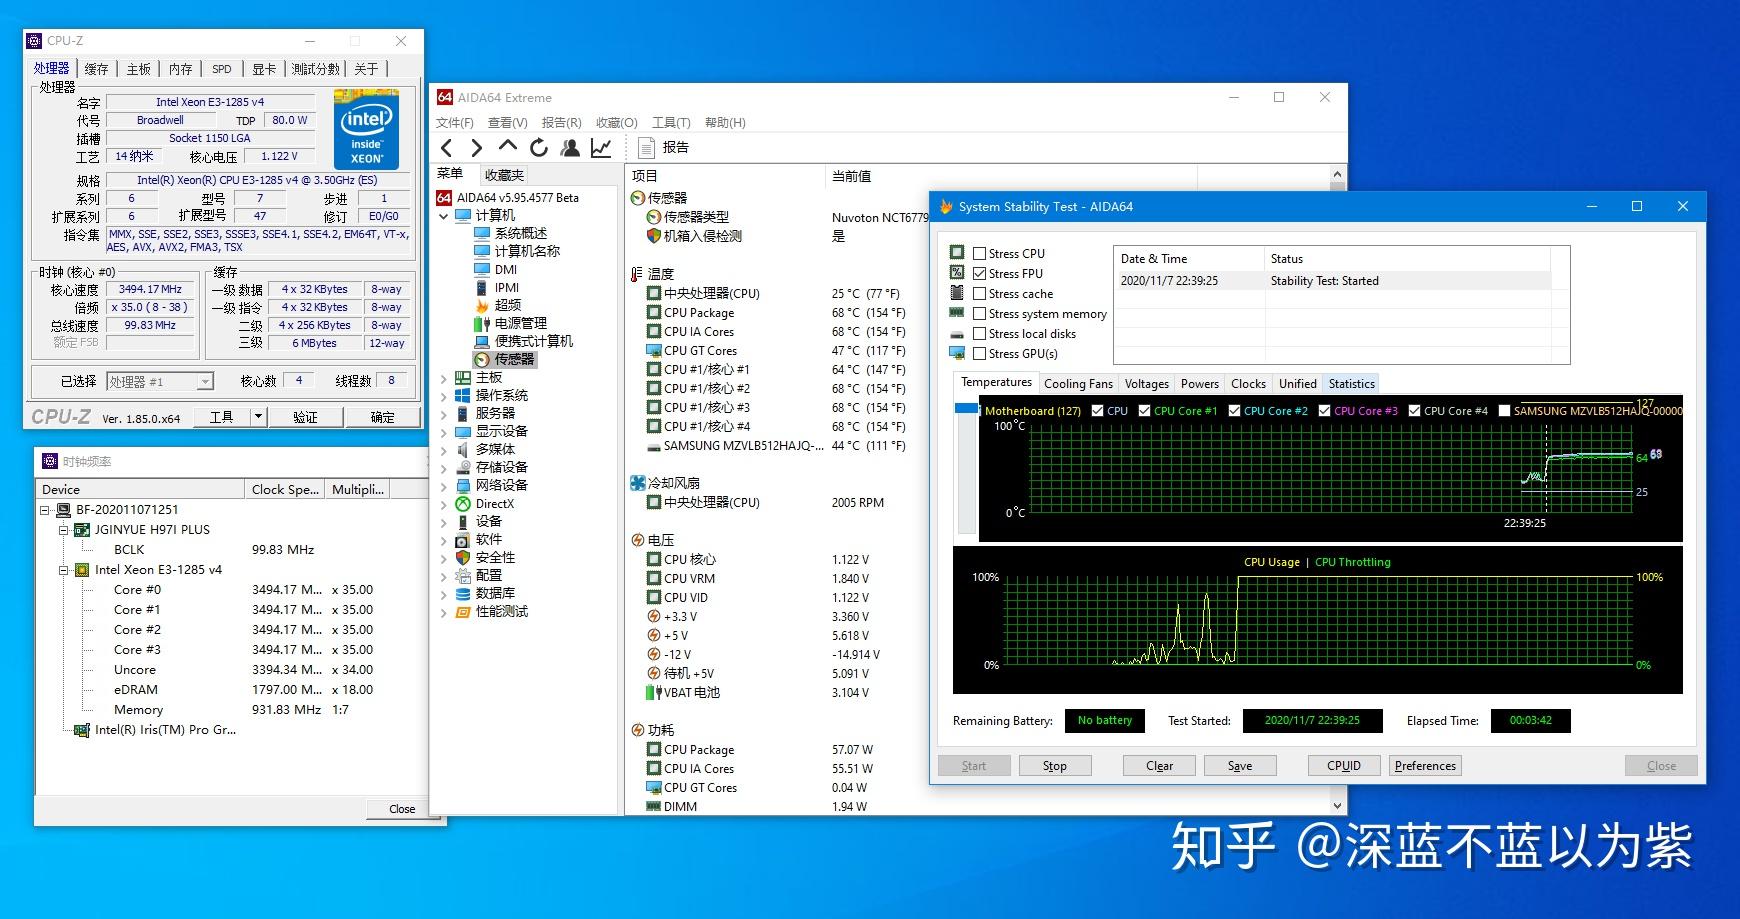Click the back arrow icon in AIDA64 toolbar
Viewport: 1740px width, 919px height.
[x=447, y=146]
